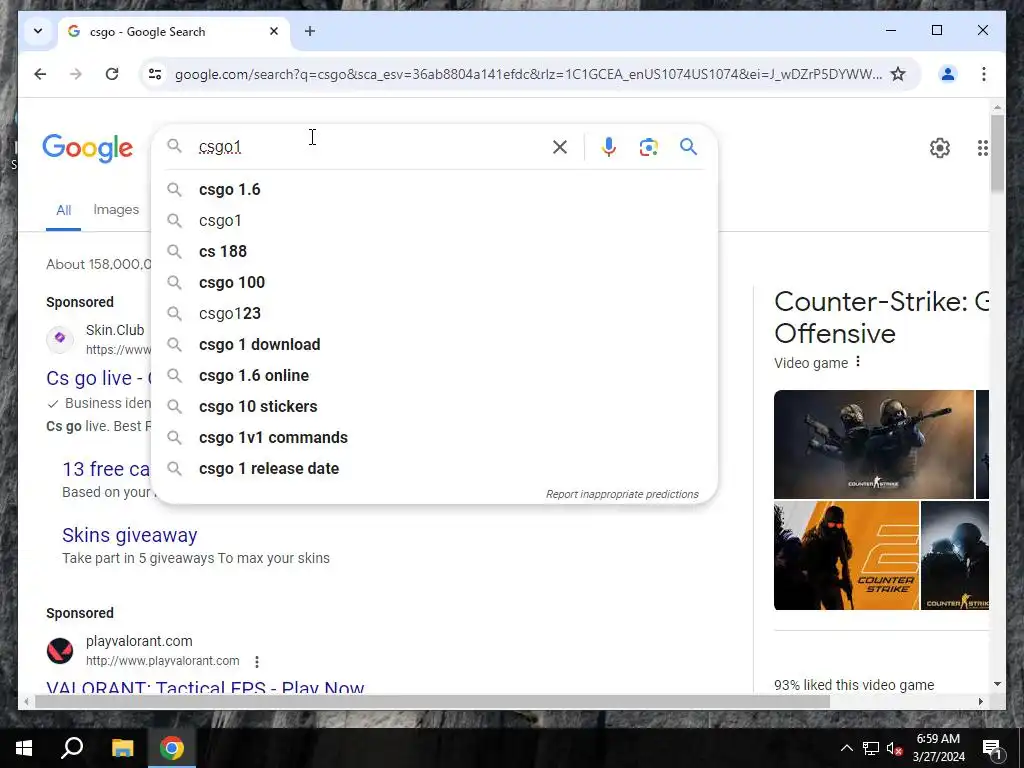
Task: Open the dark blue Counter-Strike thumbnail
Action: point(955,556)
